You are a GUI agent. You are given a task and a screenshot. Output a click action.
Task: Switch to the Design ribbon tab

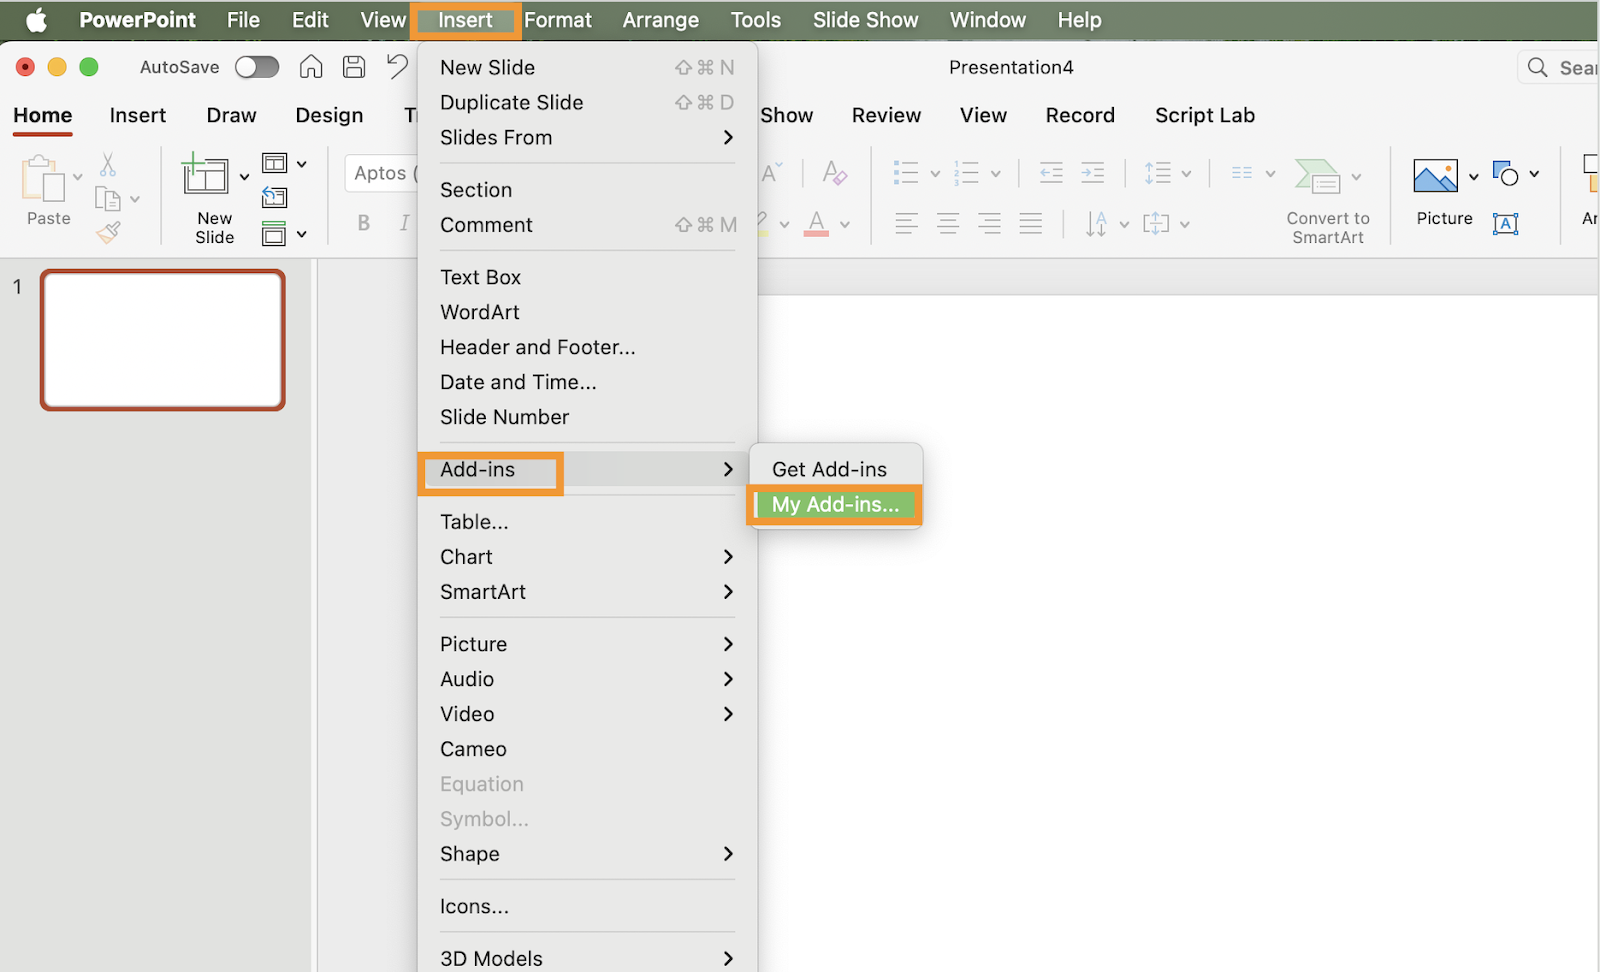click(x=329, y=116)
